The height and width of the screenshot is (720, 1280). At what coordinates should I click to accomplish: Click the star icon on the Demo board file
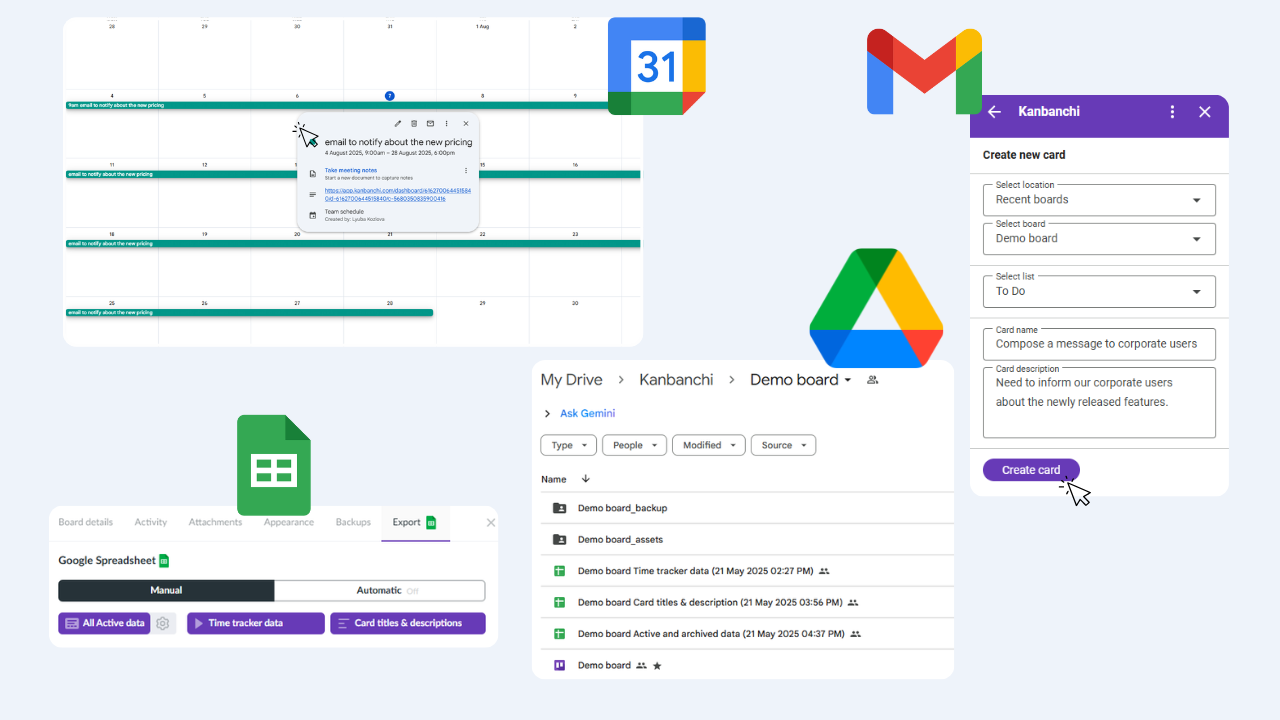[x=657, y=666]
